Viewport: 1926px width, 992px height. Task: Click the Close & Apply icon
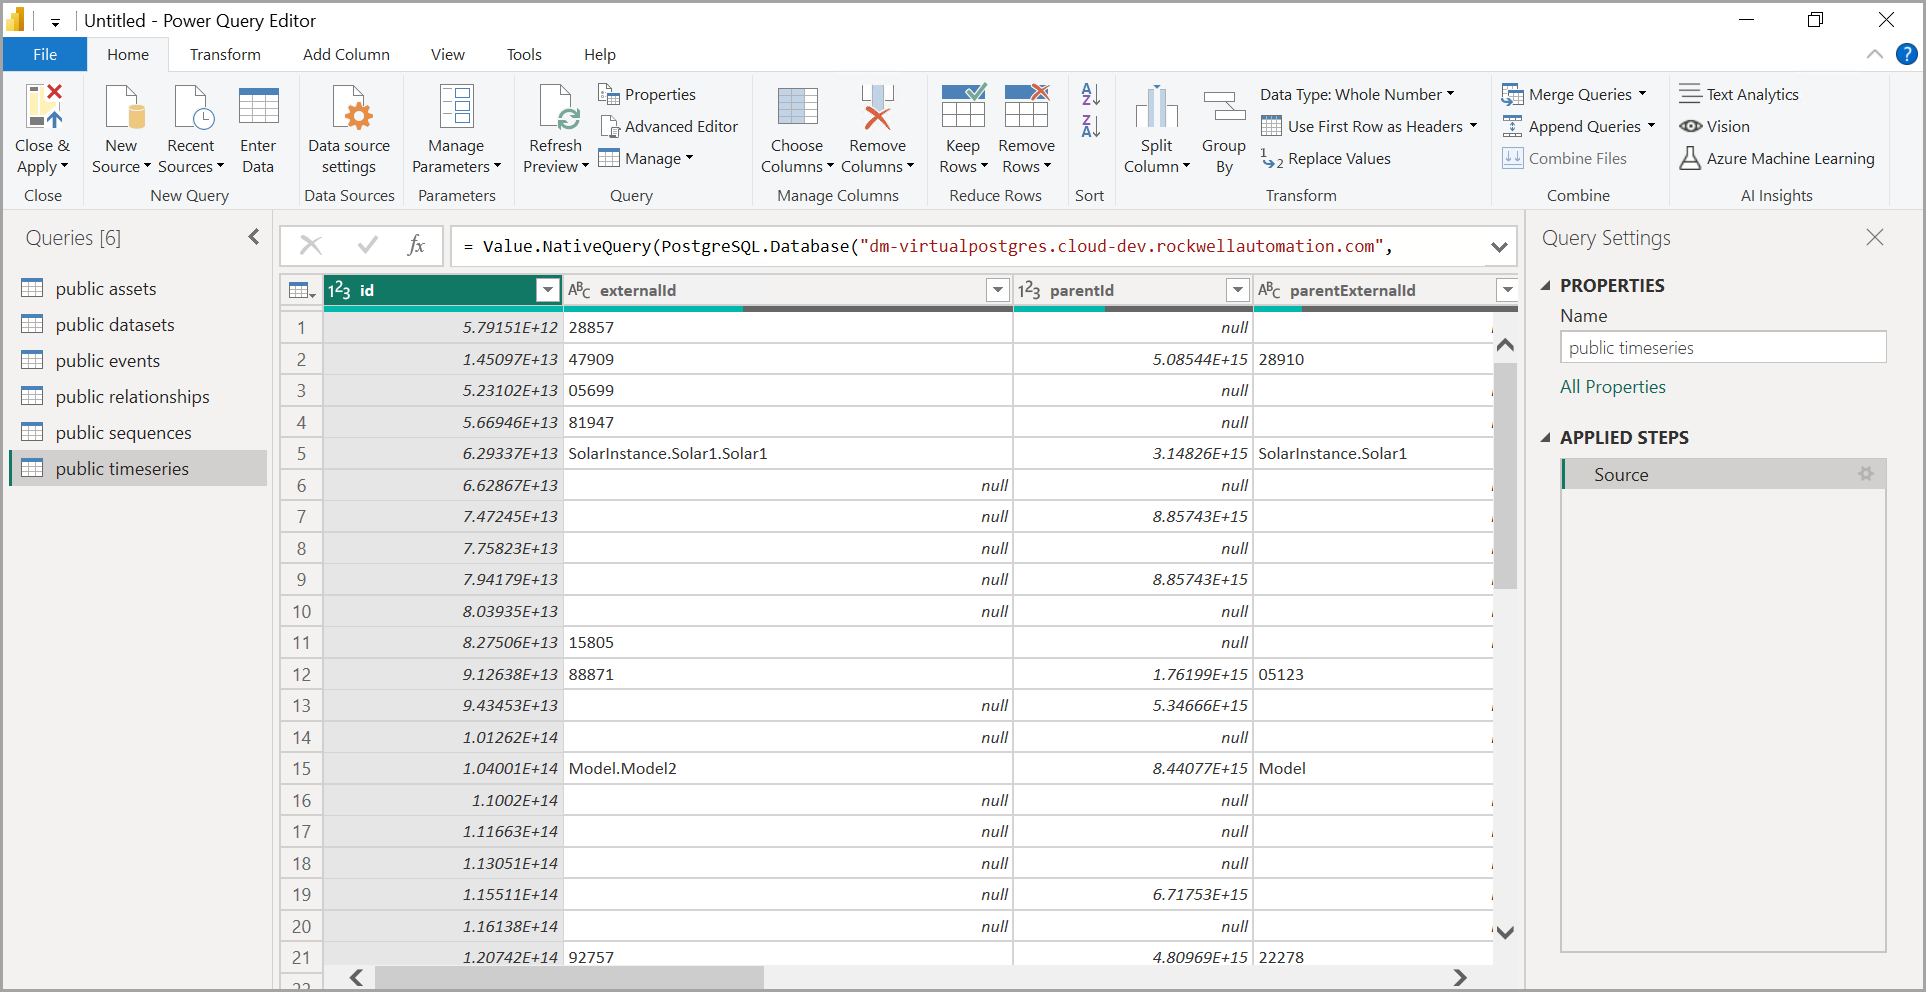[x=43, y=108]
